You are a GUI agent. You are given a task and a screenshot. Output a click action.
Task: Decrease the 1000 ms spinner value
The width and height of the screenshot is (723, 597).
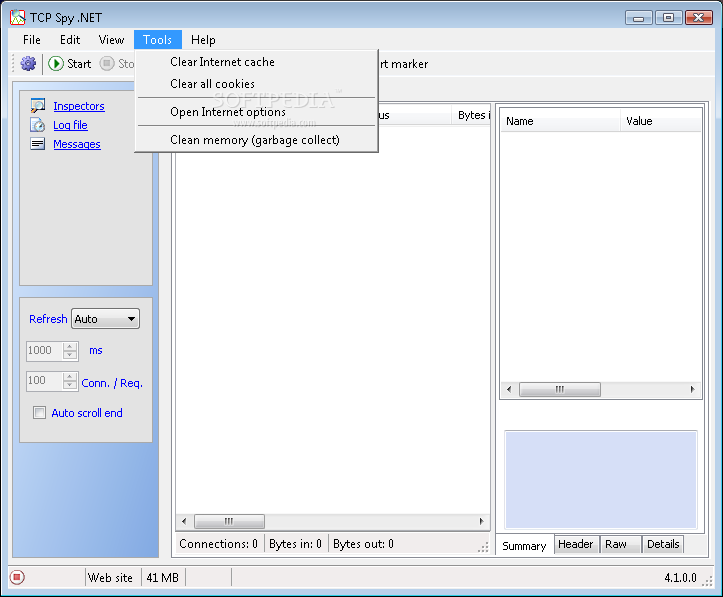coord(70,355)
